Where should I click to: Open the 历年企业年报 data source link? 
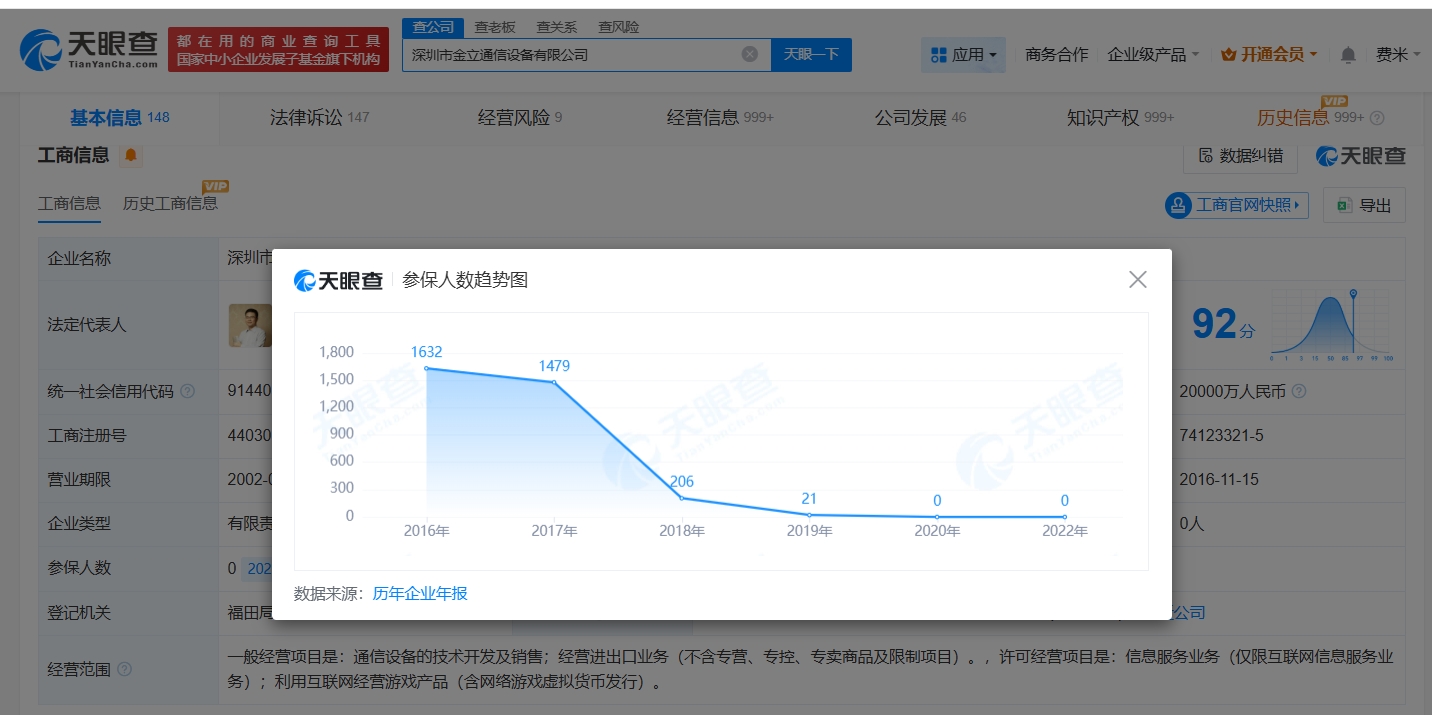pos(420,594)
